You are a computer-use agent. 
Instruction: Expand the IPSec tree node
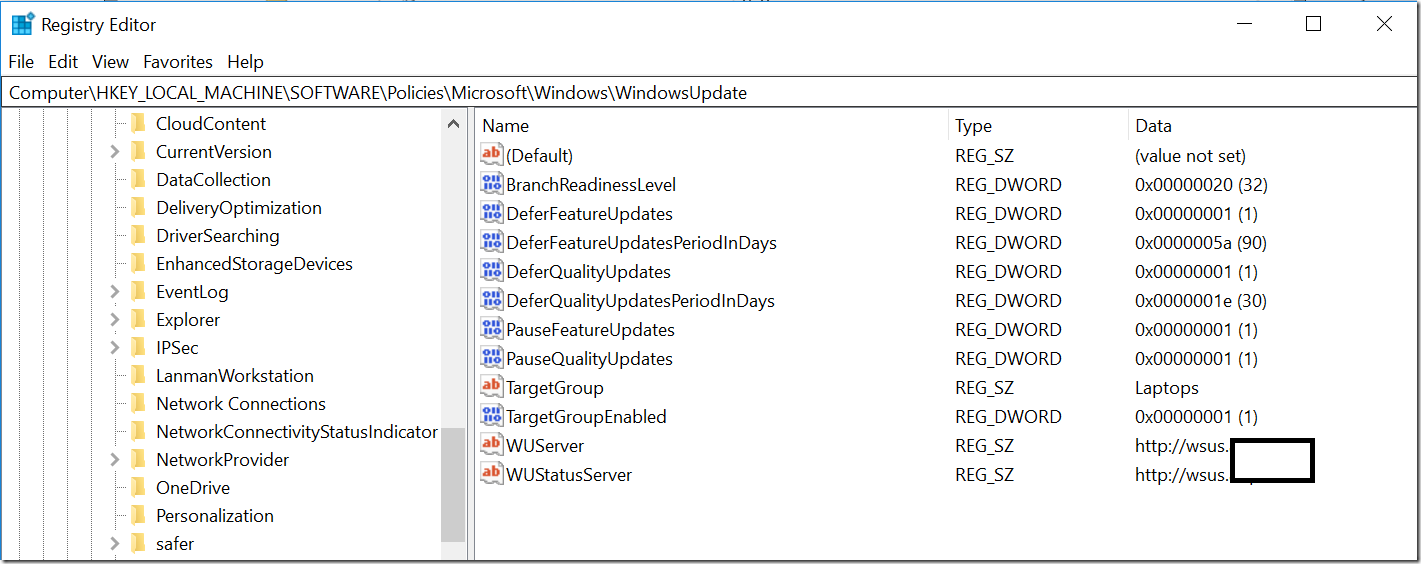[114, 348]
